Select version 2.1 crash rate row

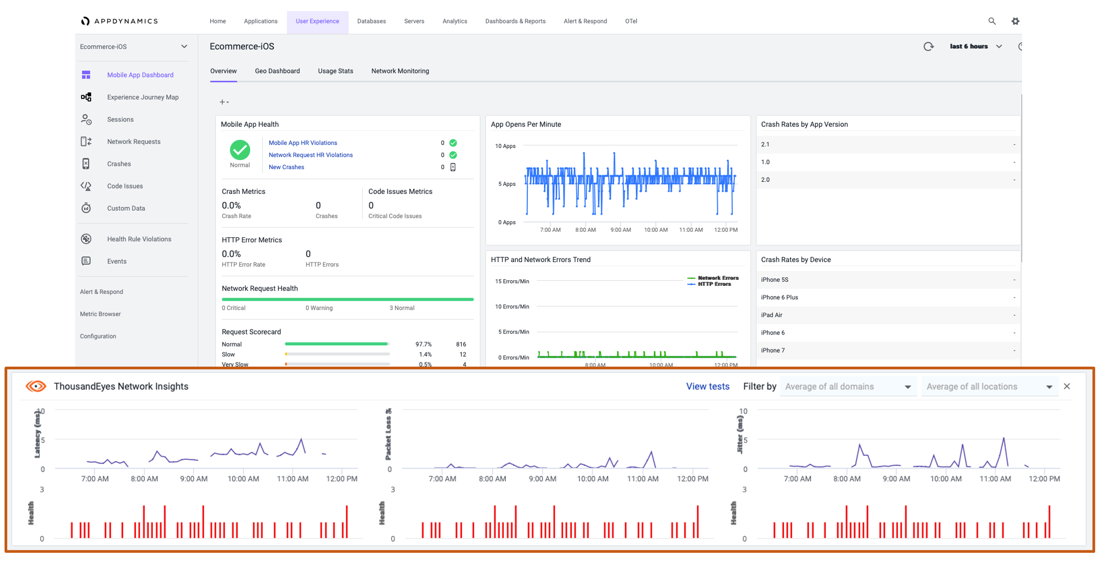coord(889,144)
